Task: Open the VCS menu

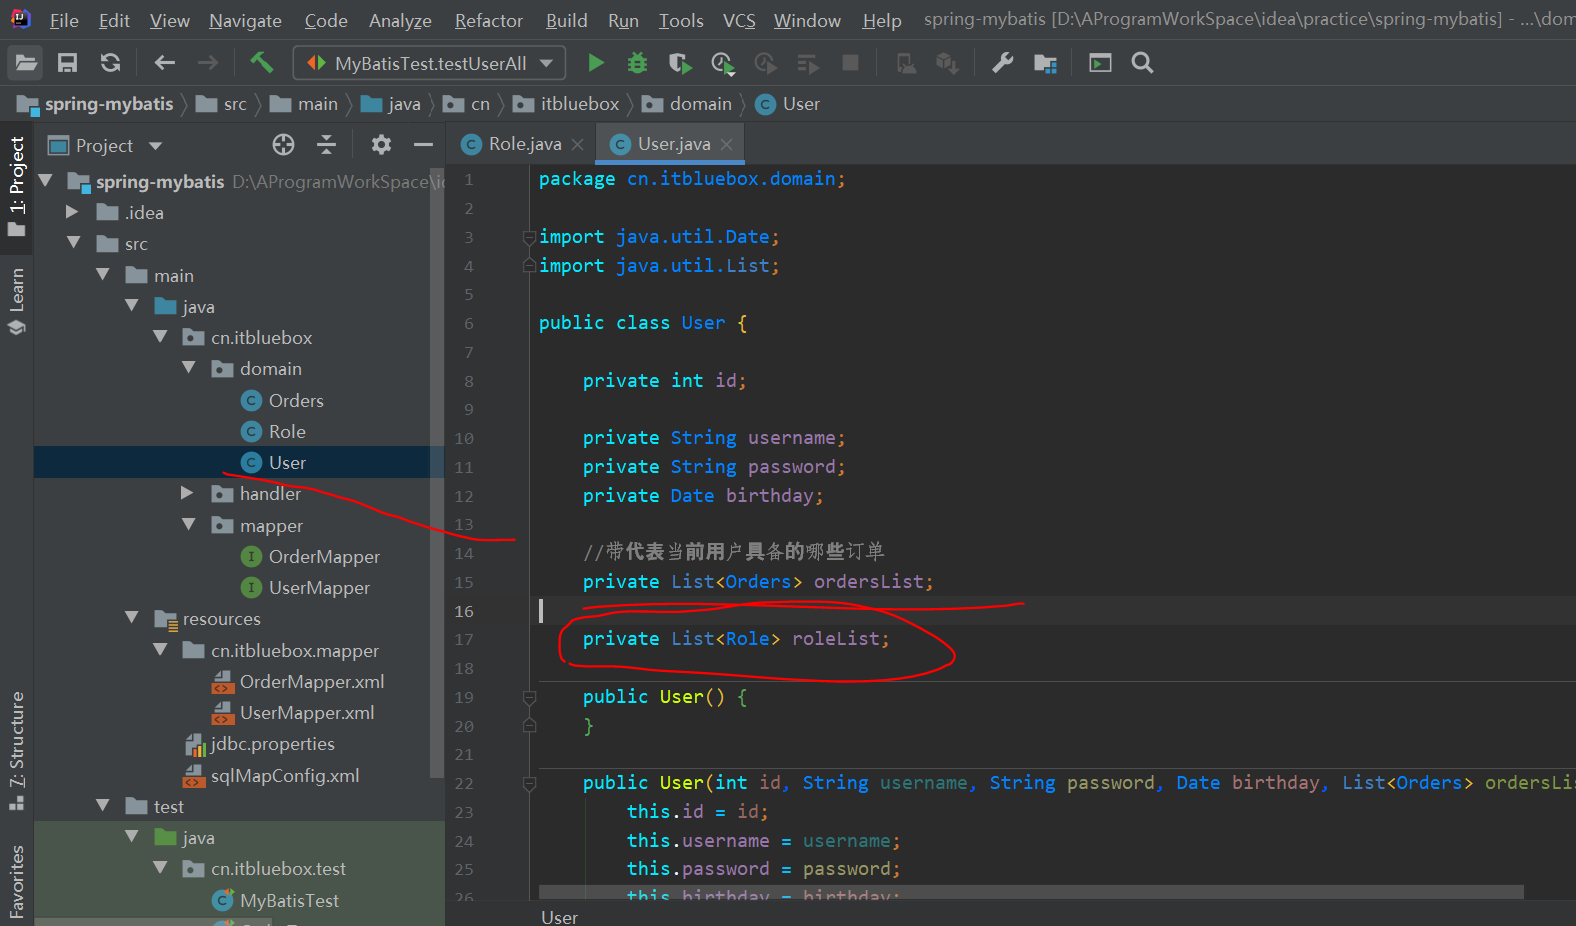Action: 739,20
